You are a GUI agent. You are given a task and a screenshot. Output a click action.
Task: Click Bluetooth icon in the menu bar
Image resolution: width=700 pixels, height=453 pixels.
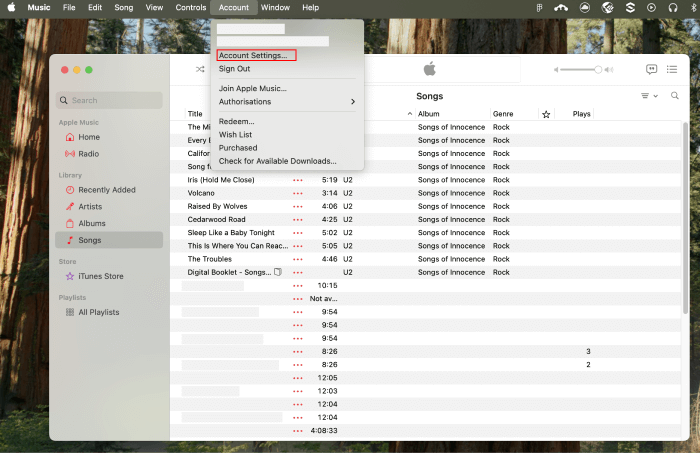[x=693, y=7]
